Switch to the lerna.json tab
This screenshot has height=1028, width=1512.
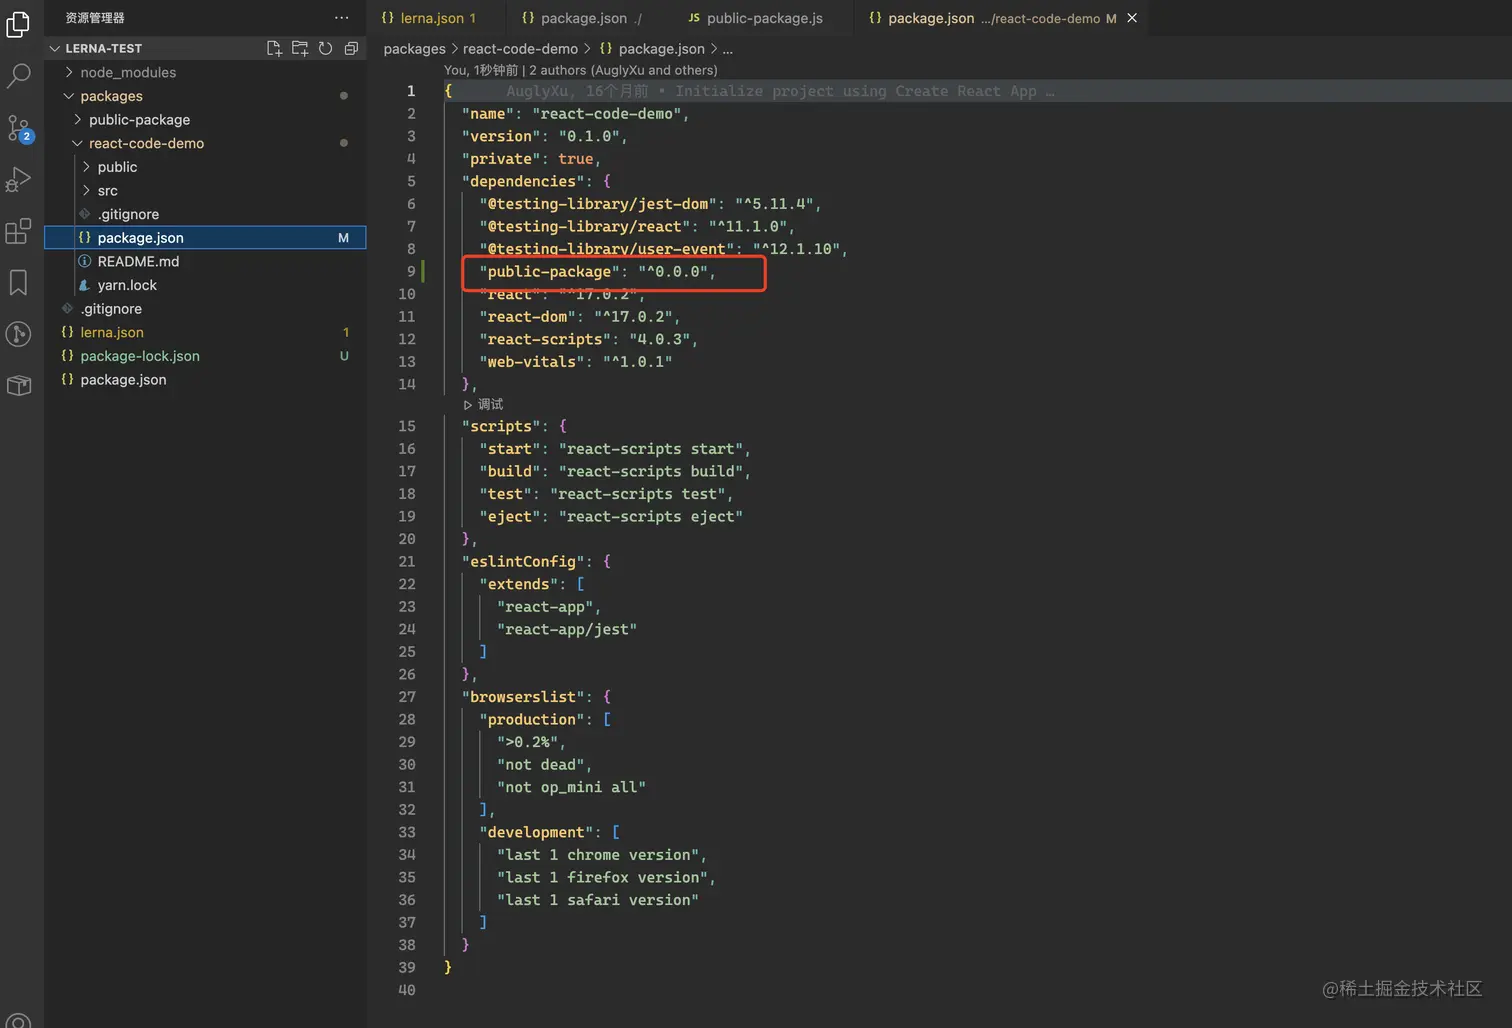click(431, 18)
